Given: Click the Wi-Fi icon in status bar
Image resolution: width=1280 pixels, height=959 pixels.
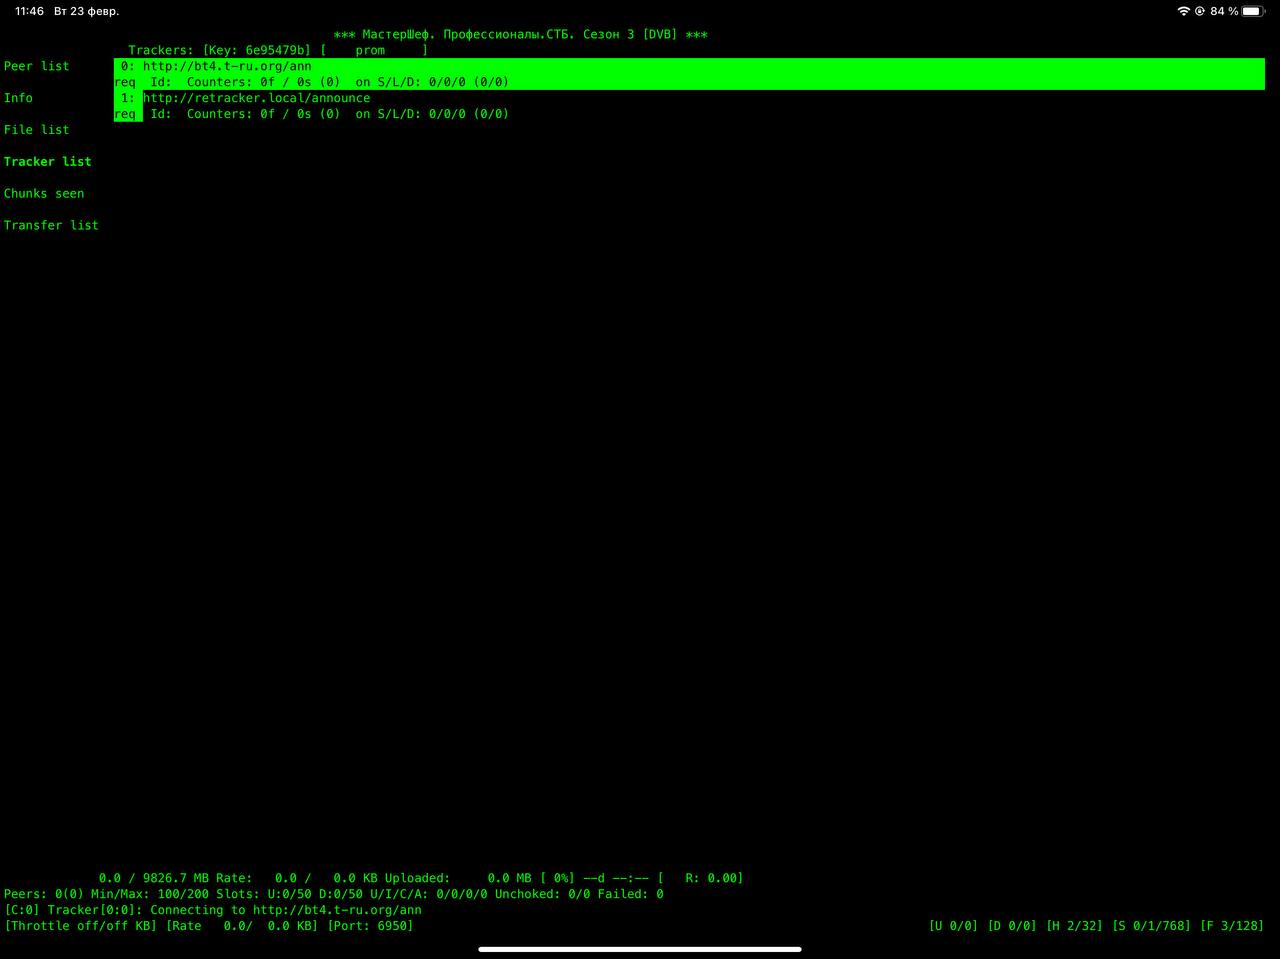Looking at the screenshot, I should (1184, 11).
